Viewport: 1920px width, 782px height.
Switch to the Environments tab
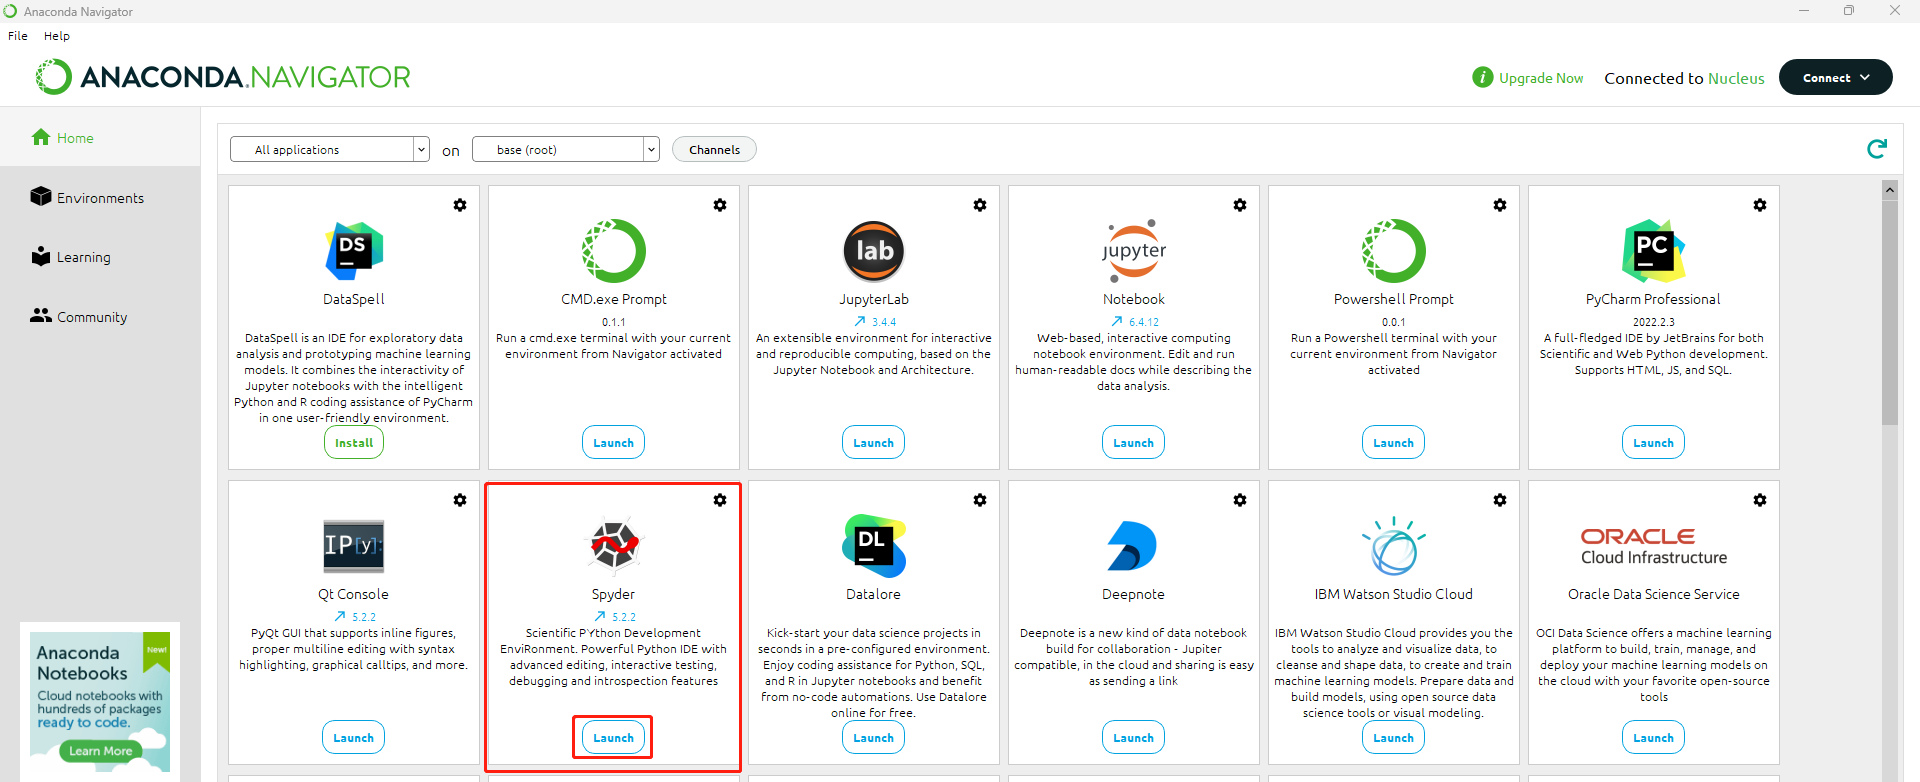pyautogui.click(x=100, y=197)
